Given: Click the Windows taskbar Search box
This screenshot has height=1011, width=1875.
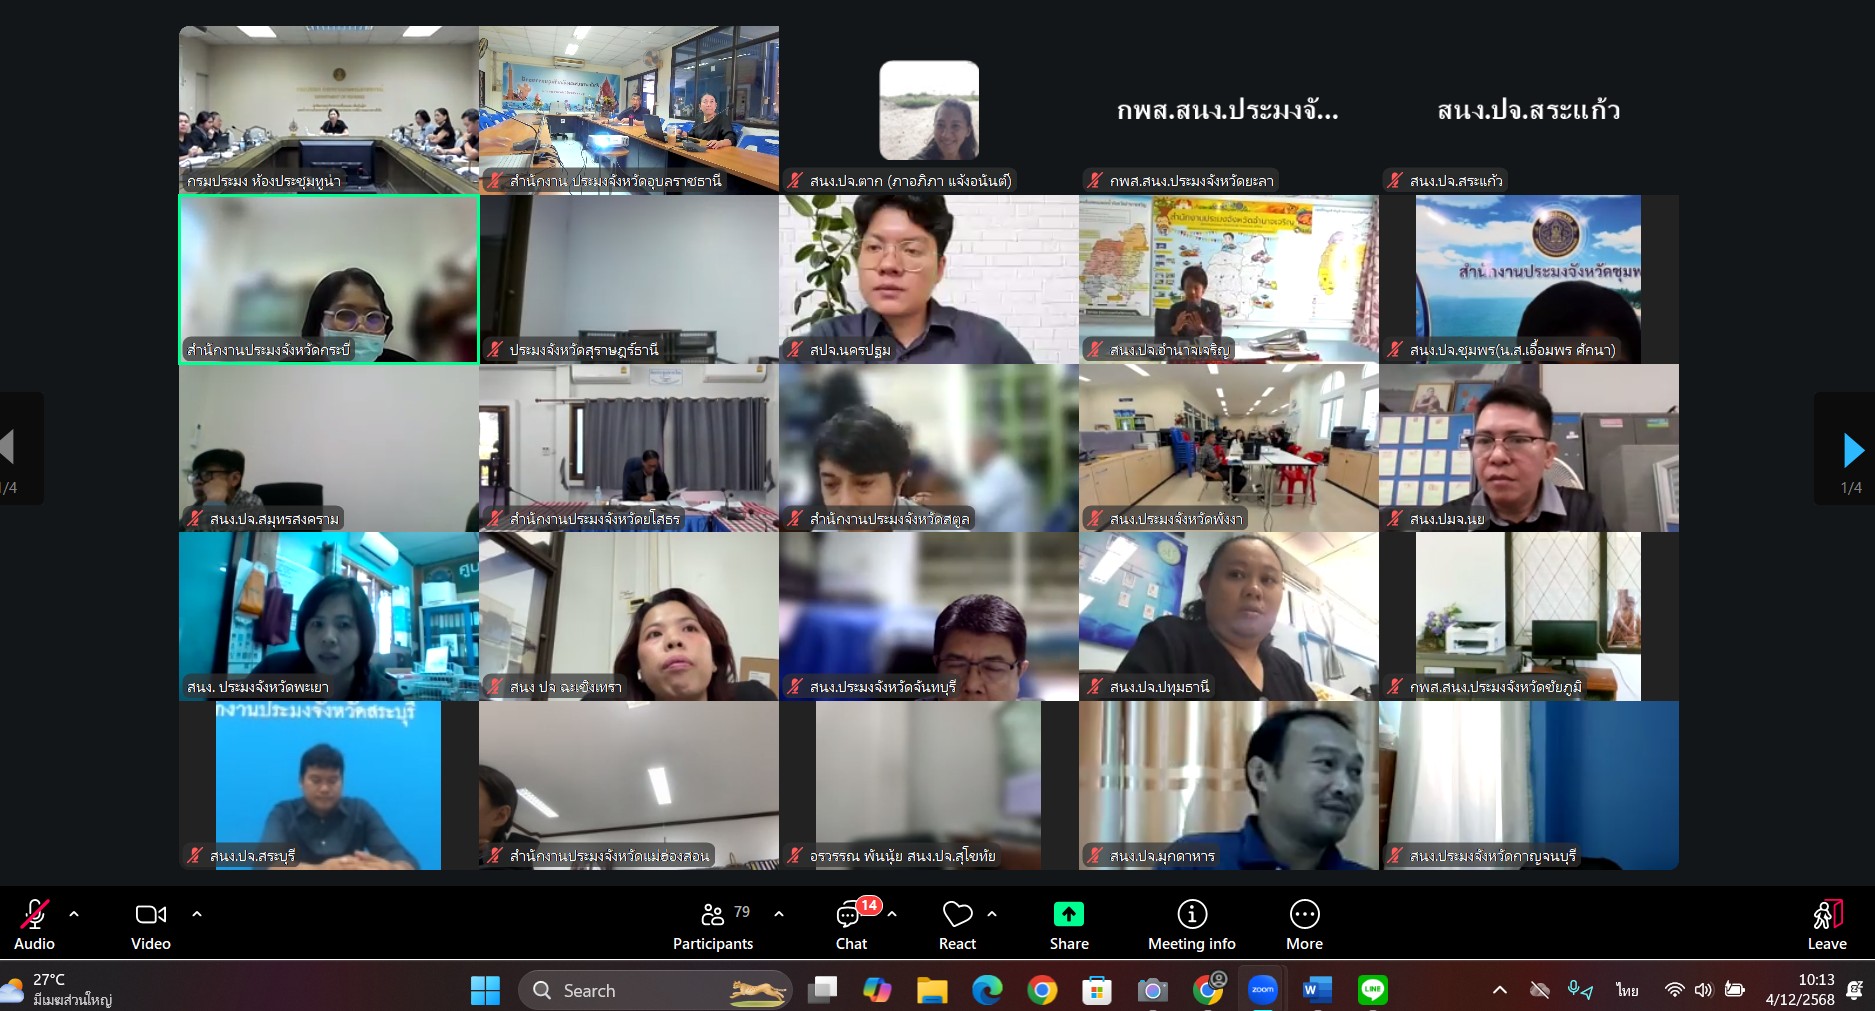Looking at the screenshot, I should 655,990.
